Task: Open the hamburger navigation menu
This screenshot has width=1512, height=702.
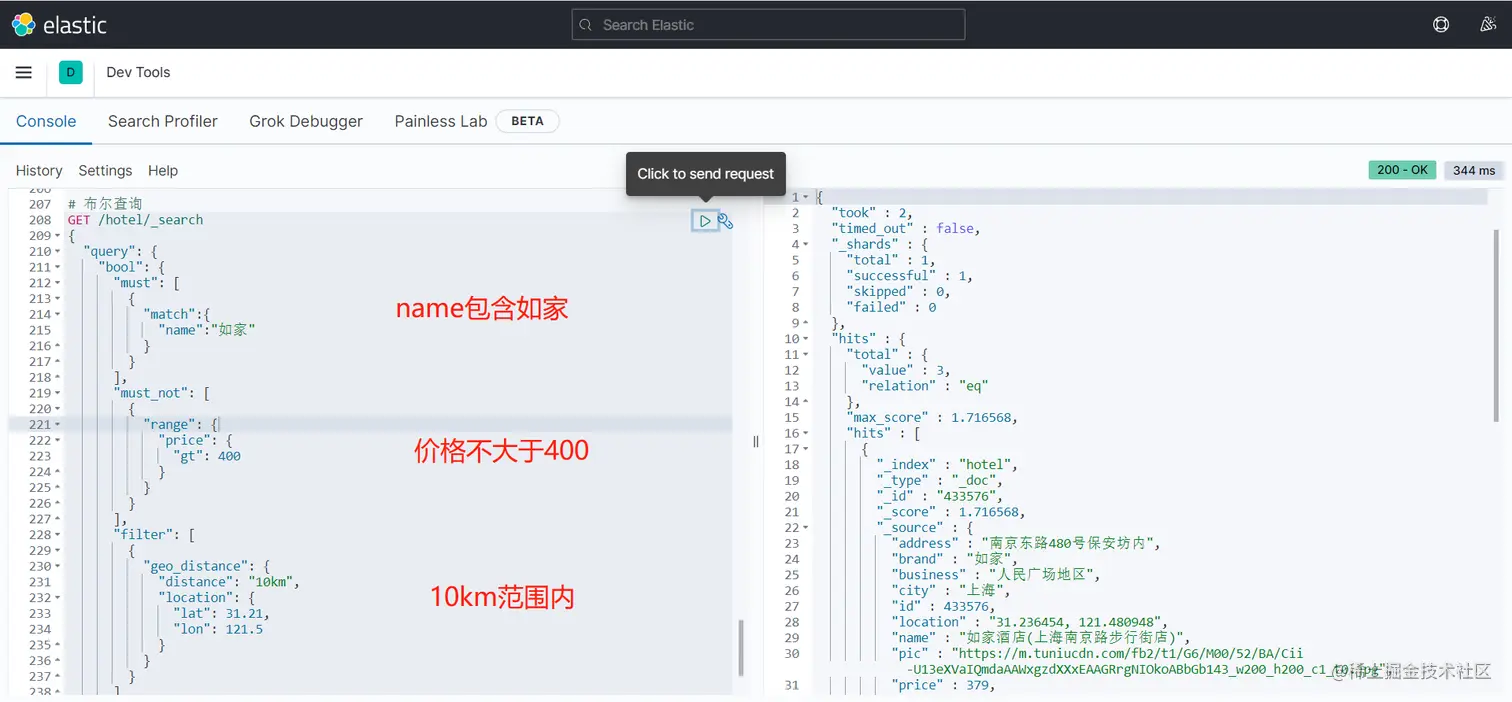Action: click(24, 72)
